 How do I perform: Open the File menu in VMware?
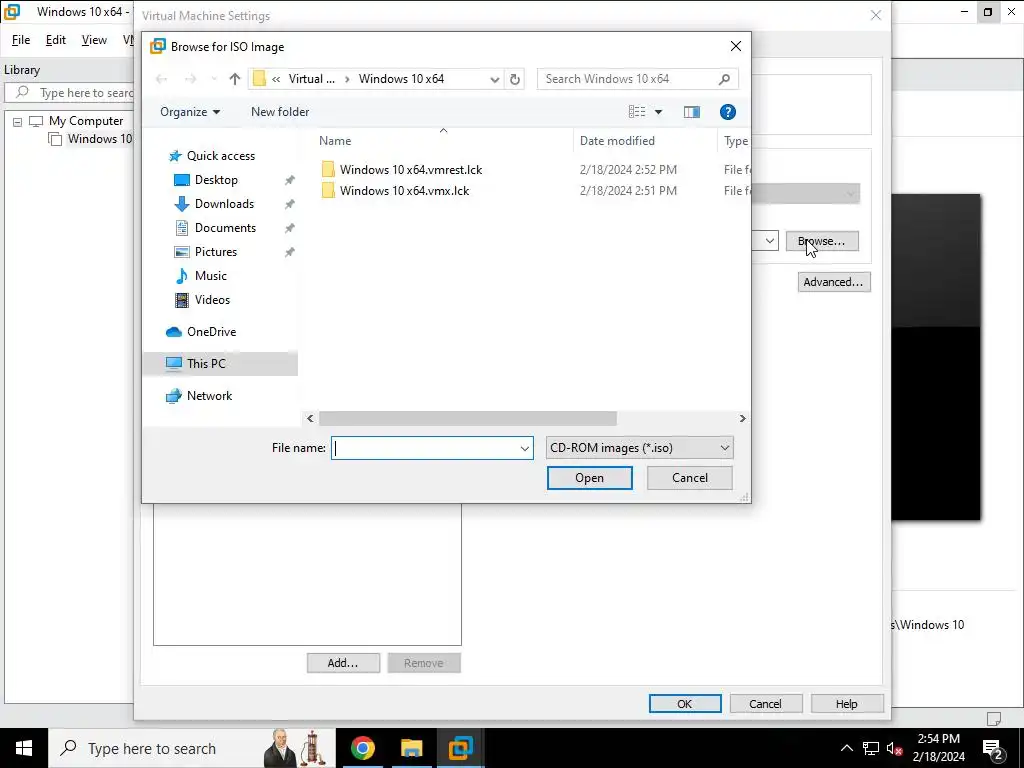[21, 40]
